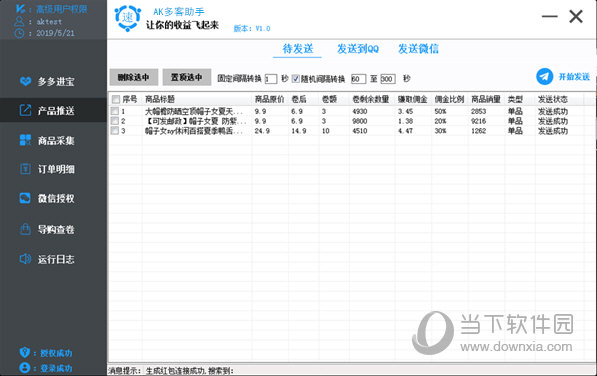The image size is (597, 376).
Task: Switch to the 发送到QQ tab
Action: (x=358, y=49)
